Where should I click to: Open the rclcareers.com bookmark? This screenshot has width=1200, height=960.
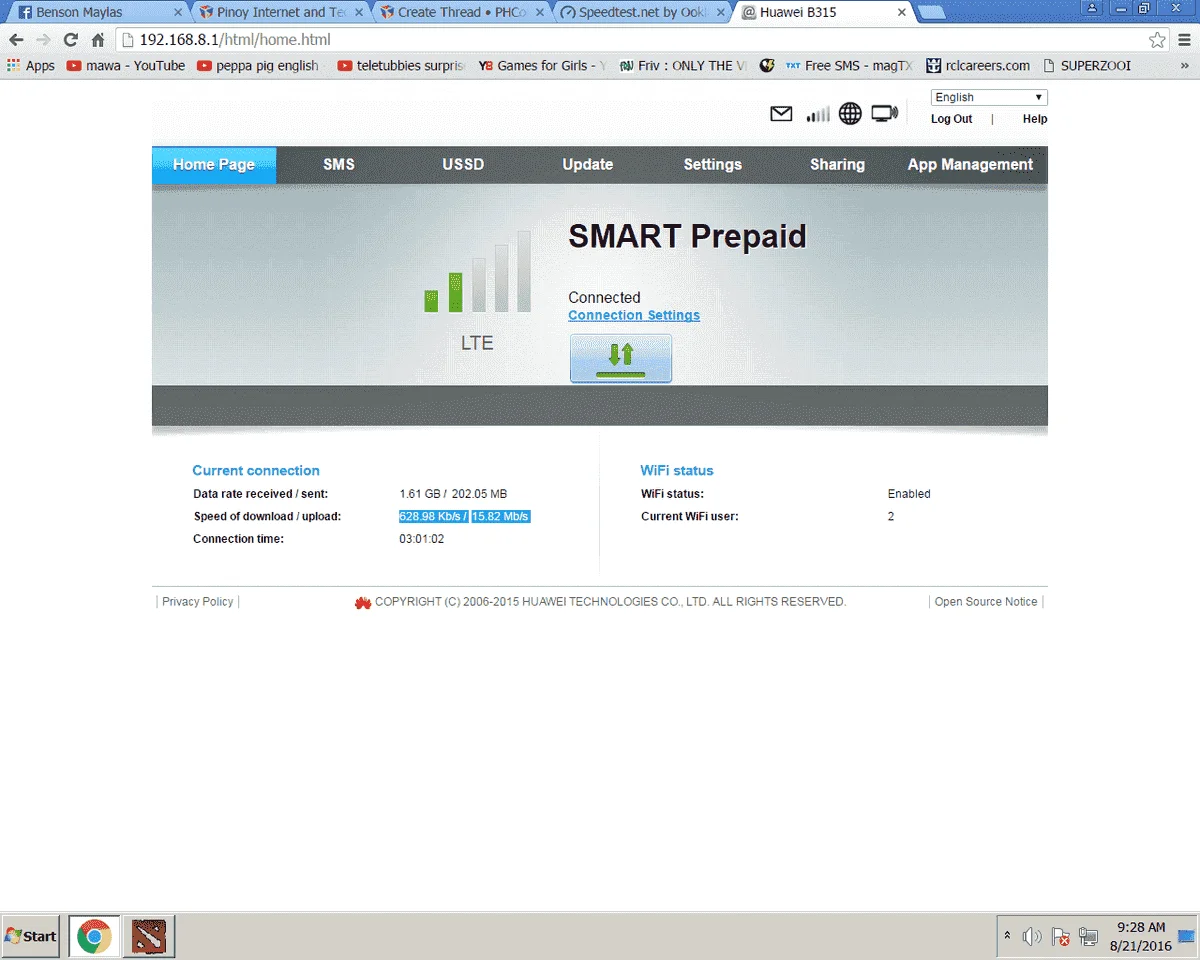click(x=978, y=65)
